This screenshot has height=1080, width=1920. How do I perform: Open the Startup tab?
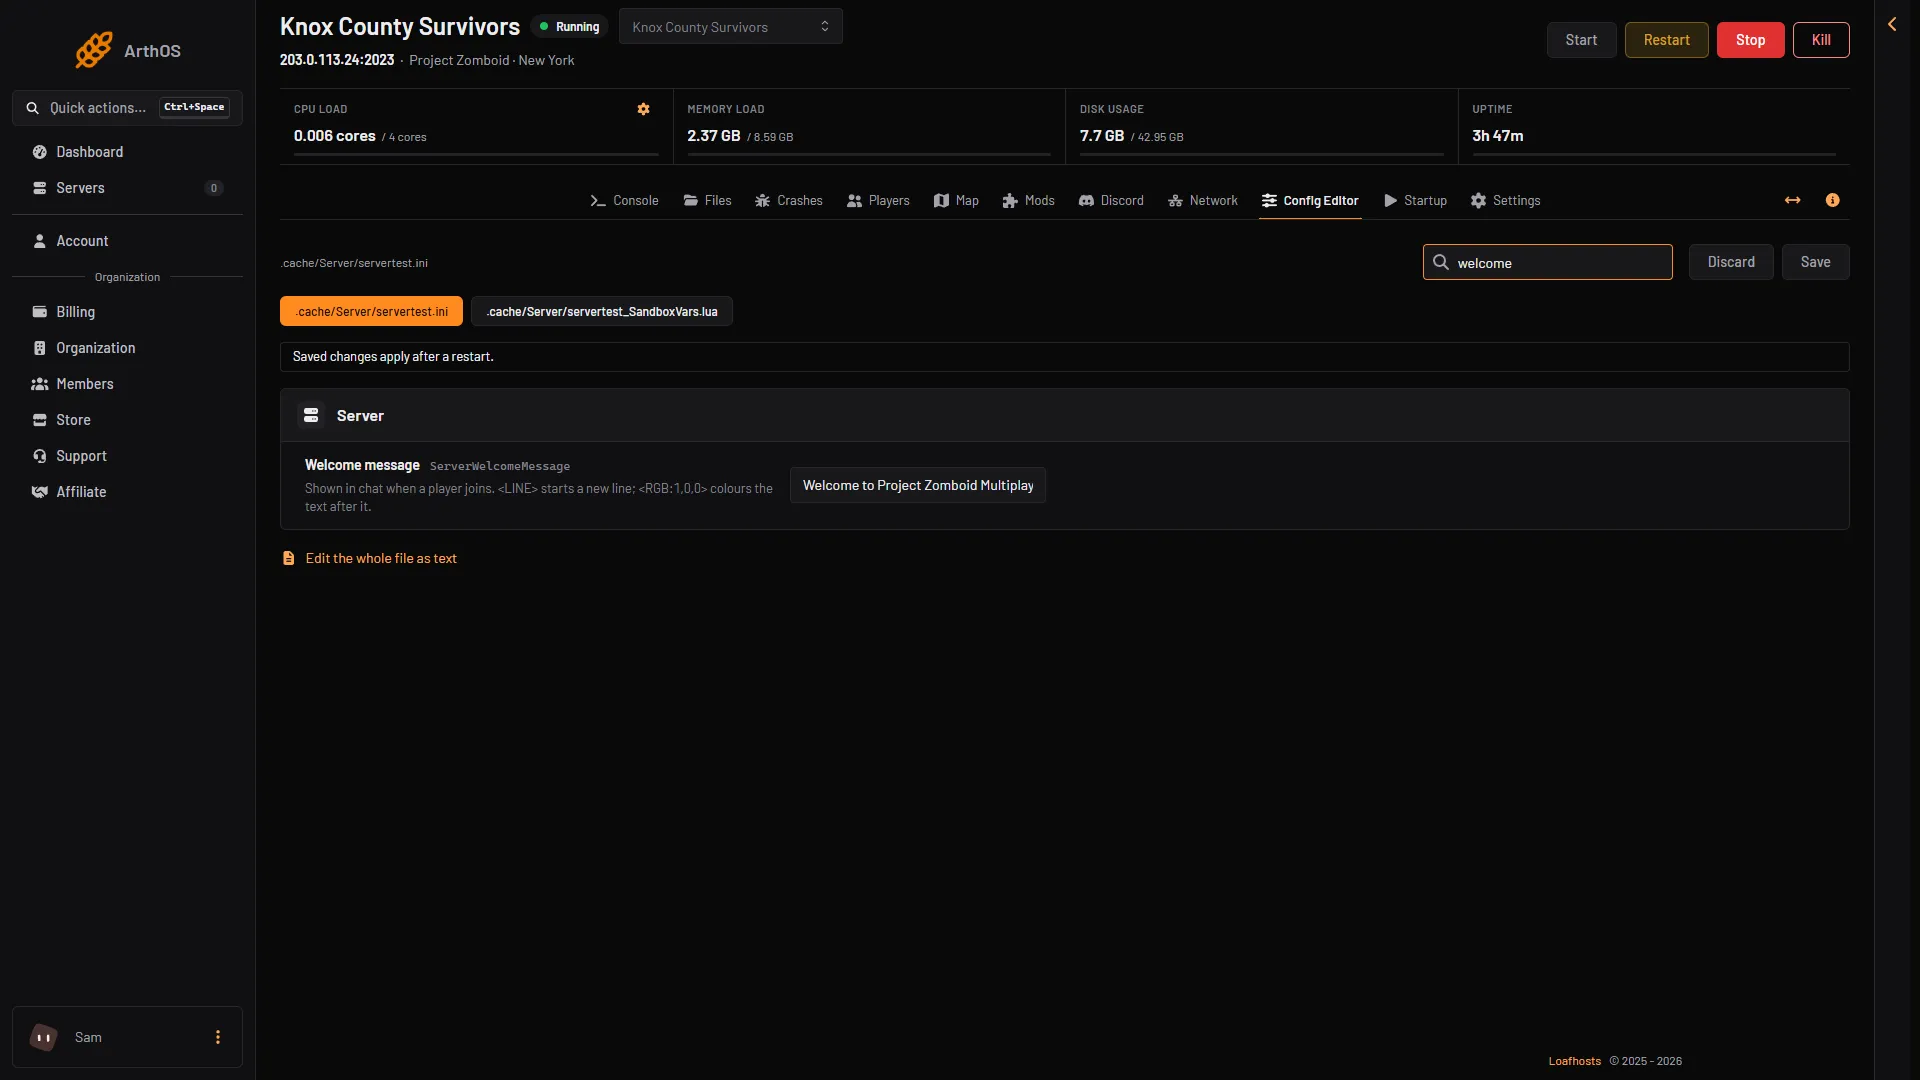pyautogui.click(x=1415, y=200)
